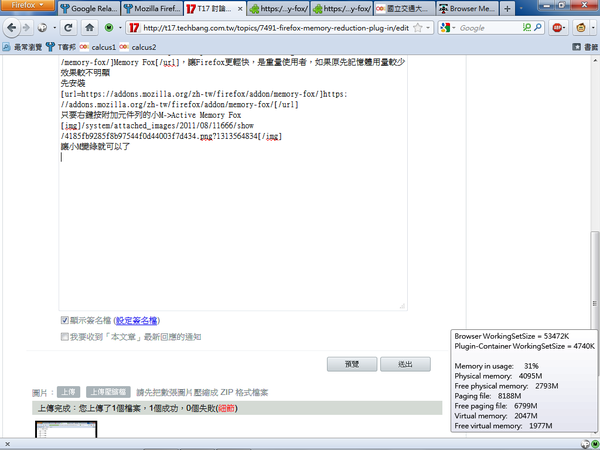
Task: Click green M icon in add-on bar
Action: [x=595, y=444]
